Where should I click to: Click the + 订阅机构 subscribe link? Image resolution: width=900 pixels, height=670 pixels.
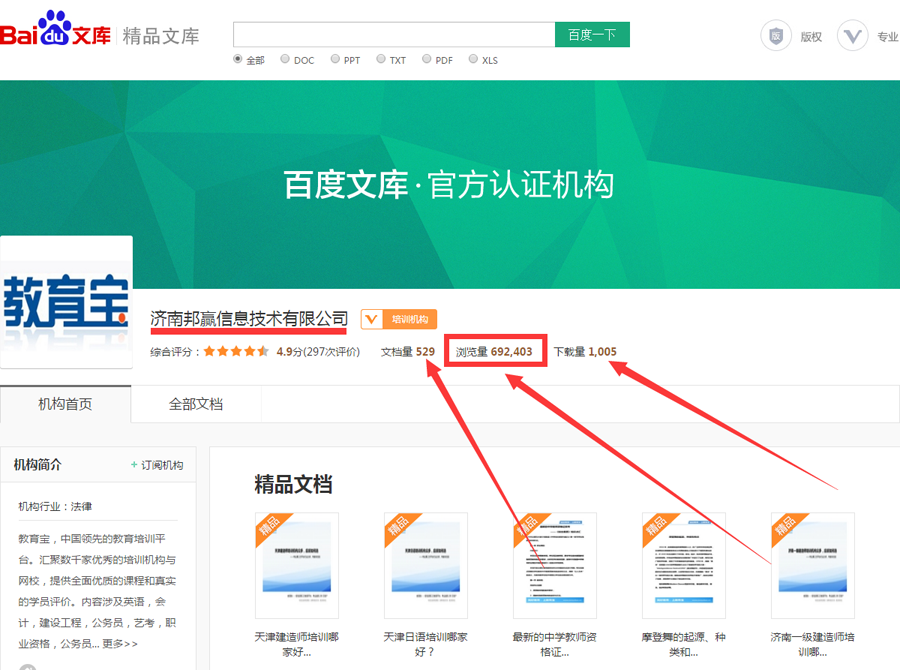coord(157,465)
